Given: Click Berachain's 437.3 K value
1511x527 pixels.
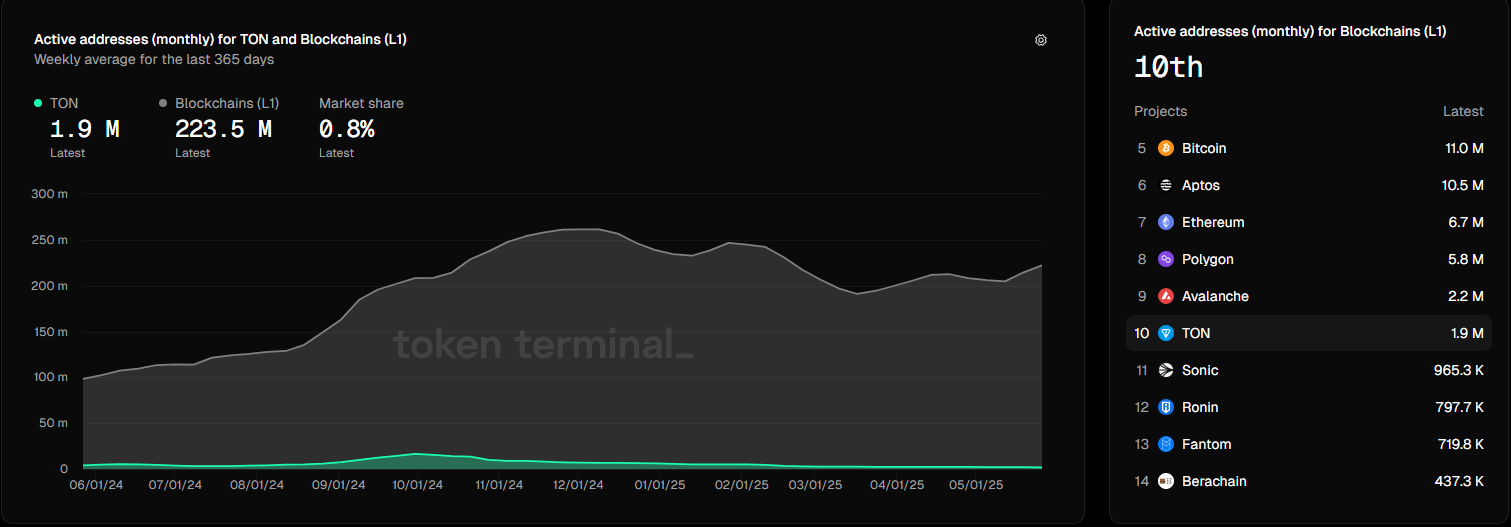Looking at the screenshot, I should [1459, 481].
